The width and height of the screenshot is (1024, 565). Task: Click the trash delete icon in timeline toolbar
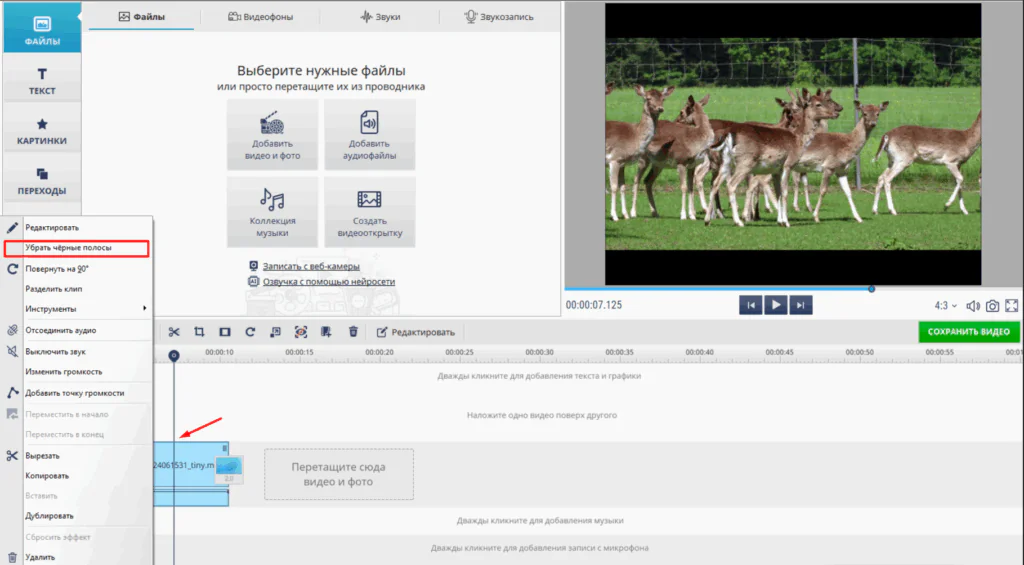353,332
